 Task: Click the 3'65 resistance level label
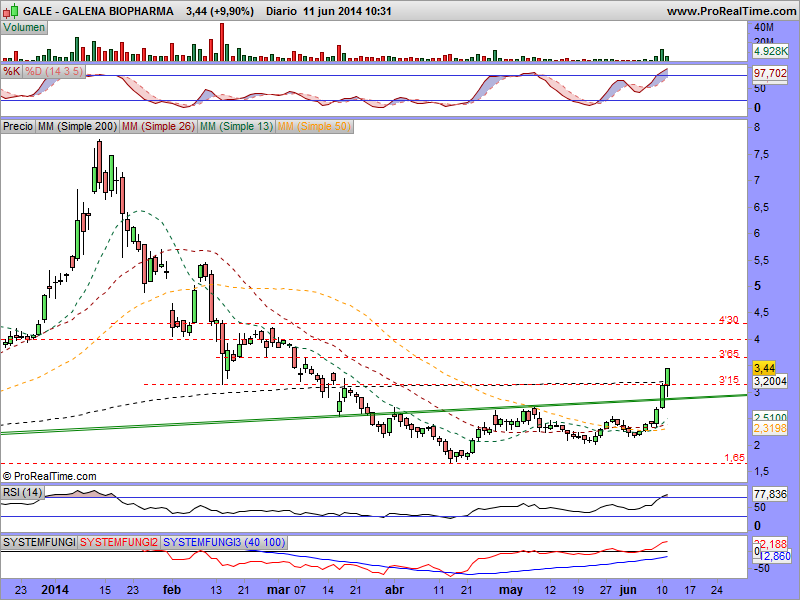(729, 354)
